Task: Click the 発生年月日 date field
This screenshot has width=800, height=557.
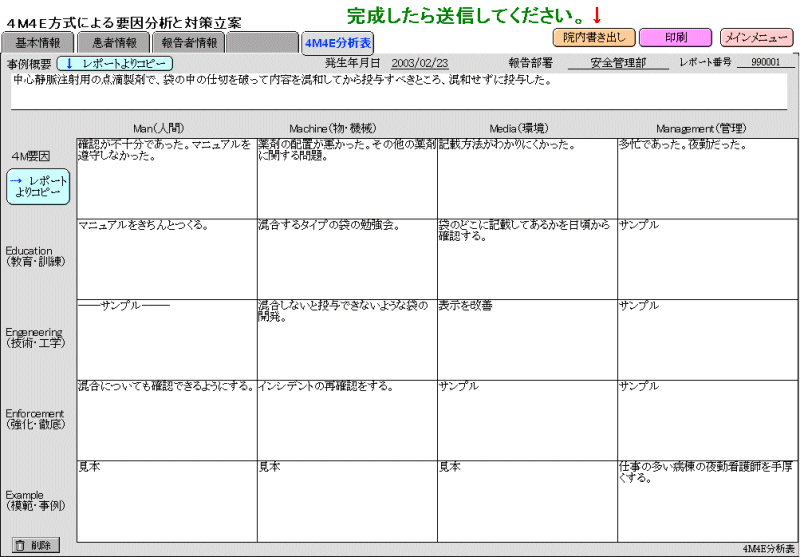Action: click(x=420, y=63)
